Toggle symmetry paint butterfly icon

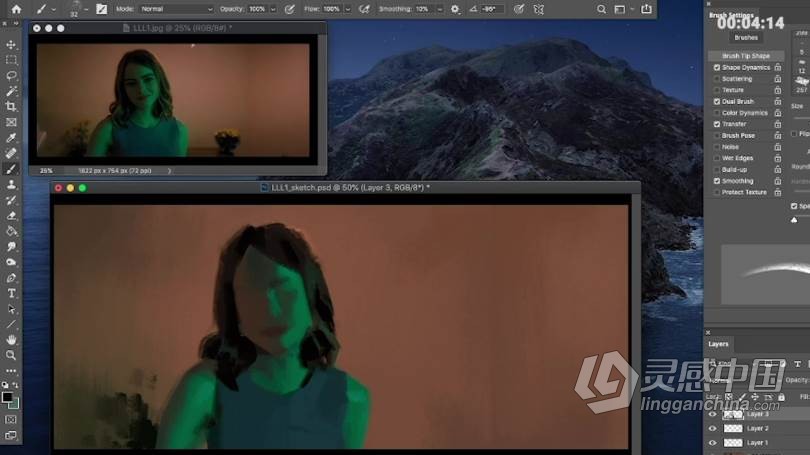(539, 9)
